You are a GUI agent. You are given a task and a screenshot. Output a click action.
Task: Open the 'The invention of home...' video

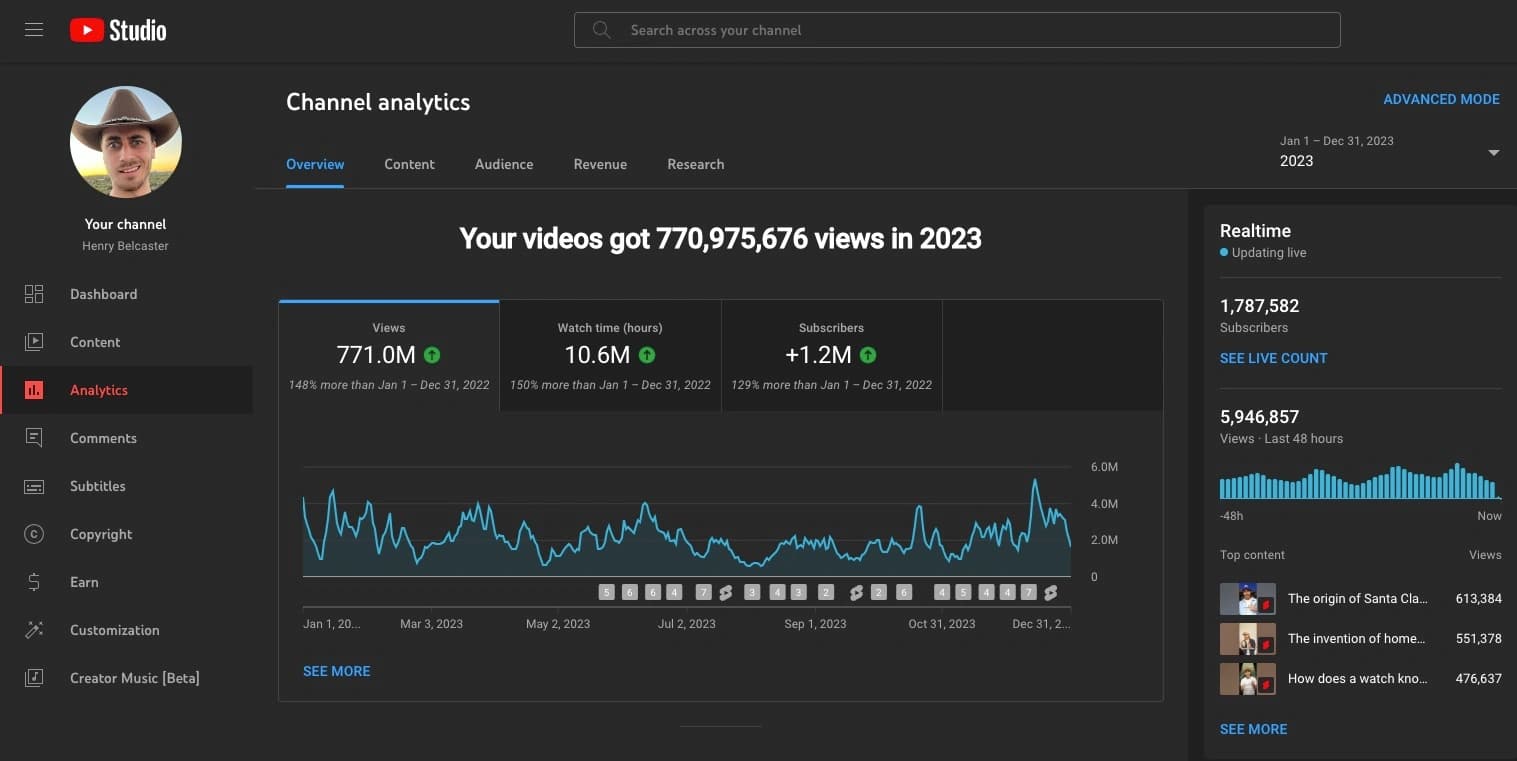pos(1357,638)
